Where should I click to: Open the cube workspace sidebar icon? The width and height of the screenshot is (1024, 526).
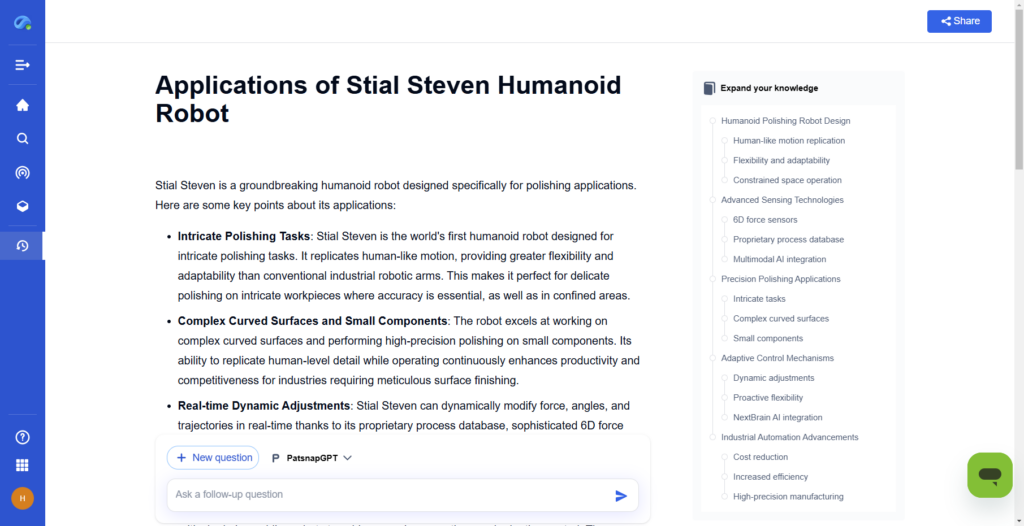[x=22, y=206]
